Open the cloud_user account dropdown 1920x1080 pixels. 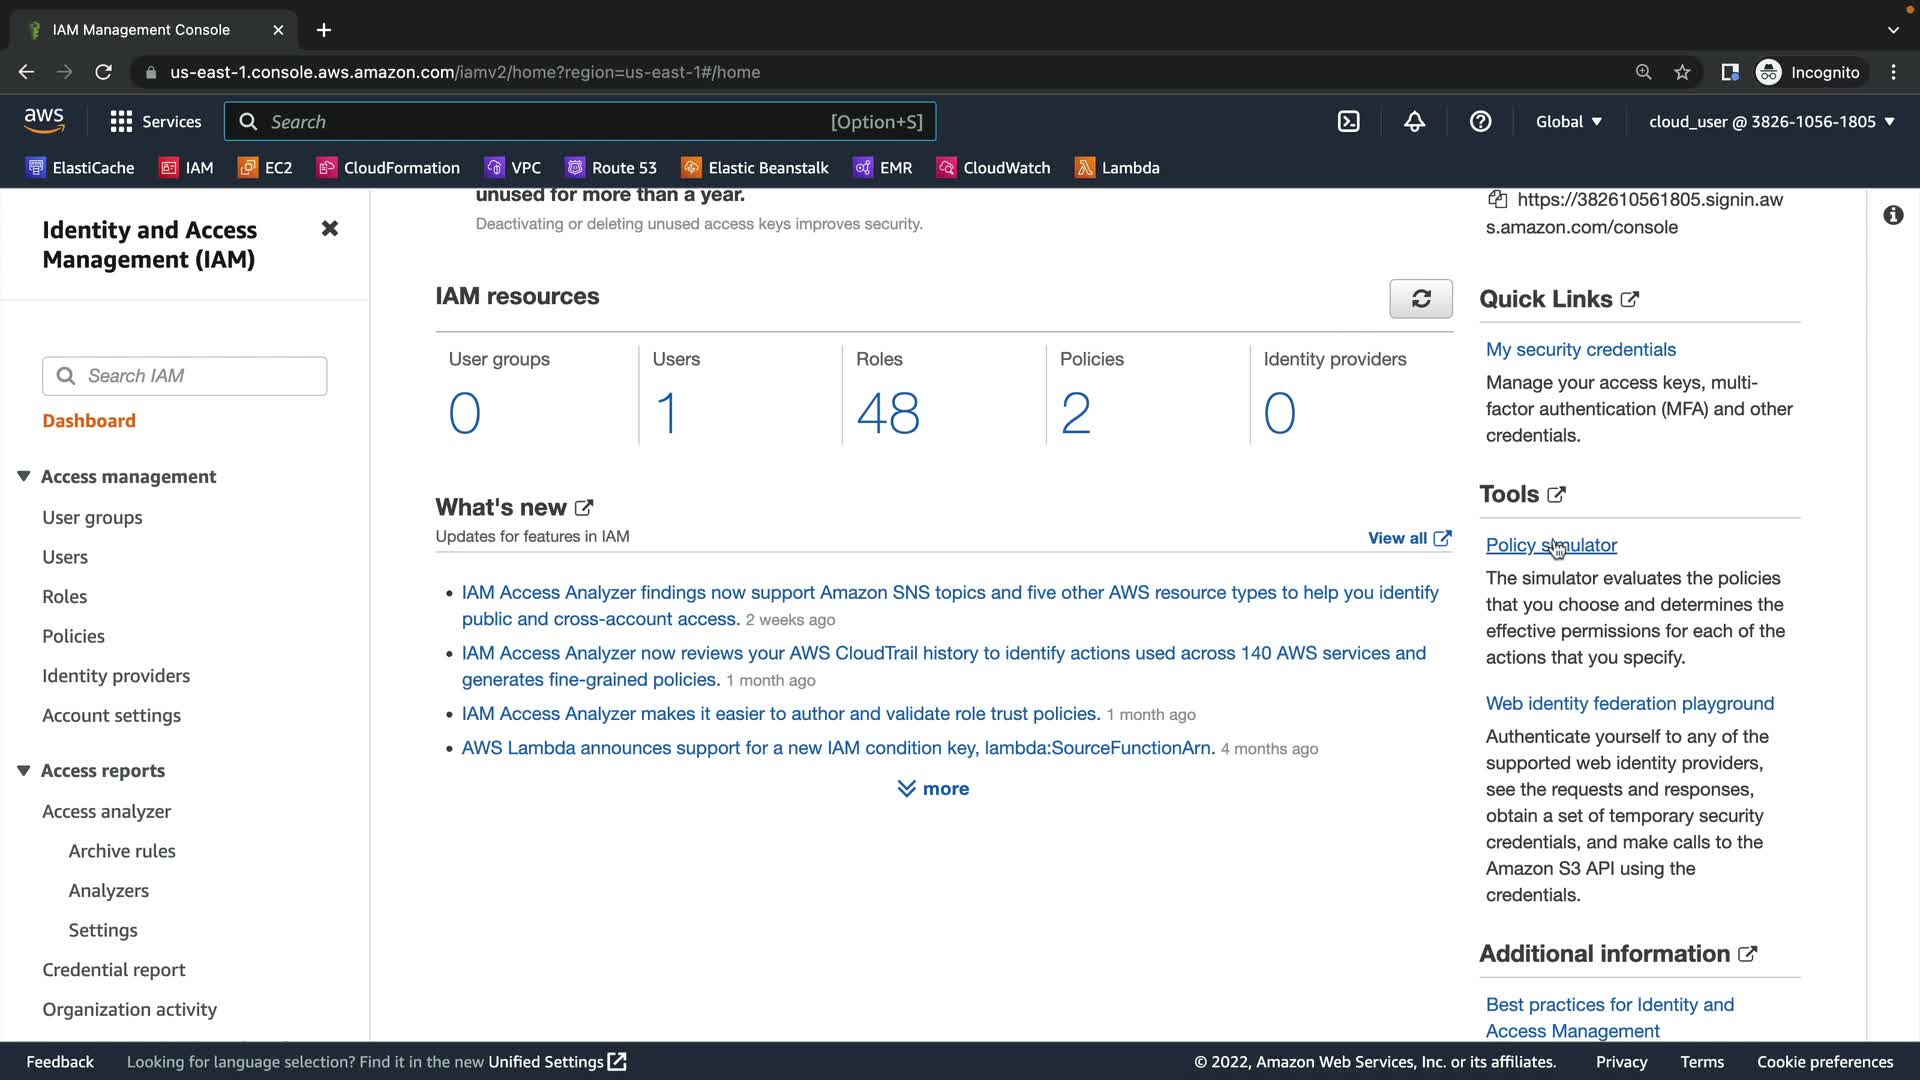click(x=1771, y=122)
